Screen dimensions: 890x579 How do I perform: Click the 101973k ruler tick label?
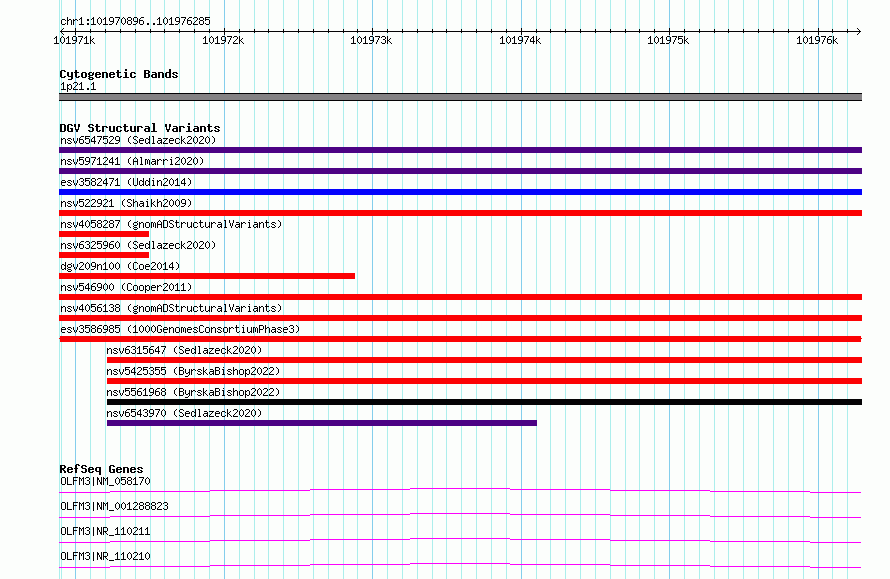[x=371, y=40]
